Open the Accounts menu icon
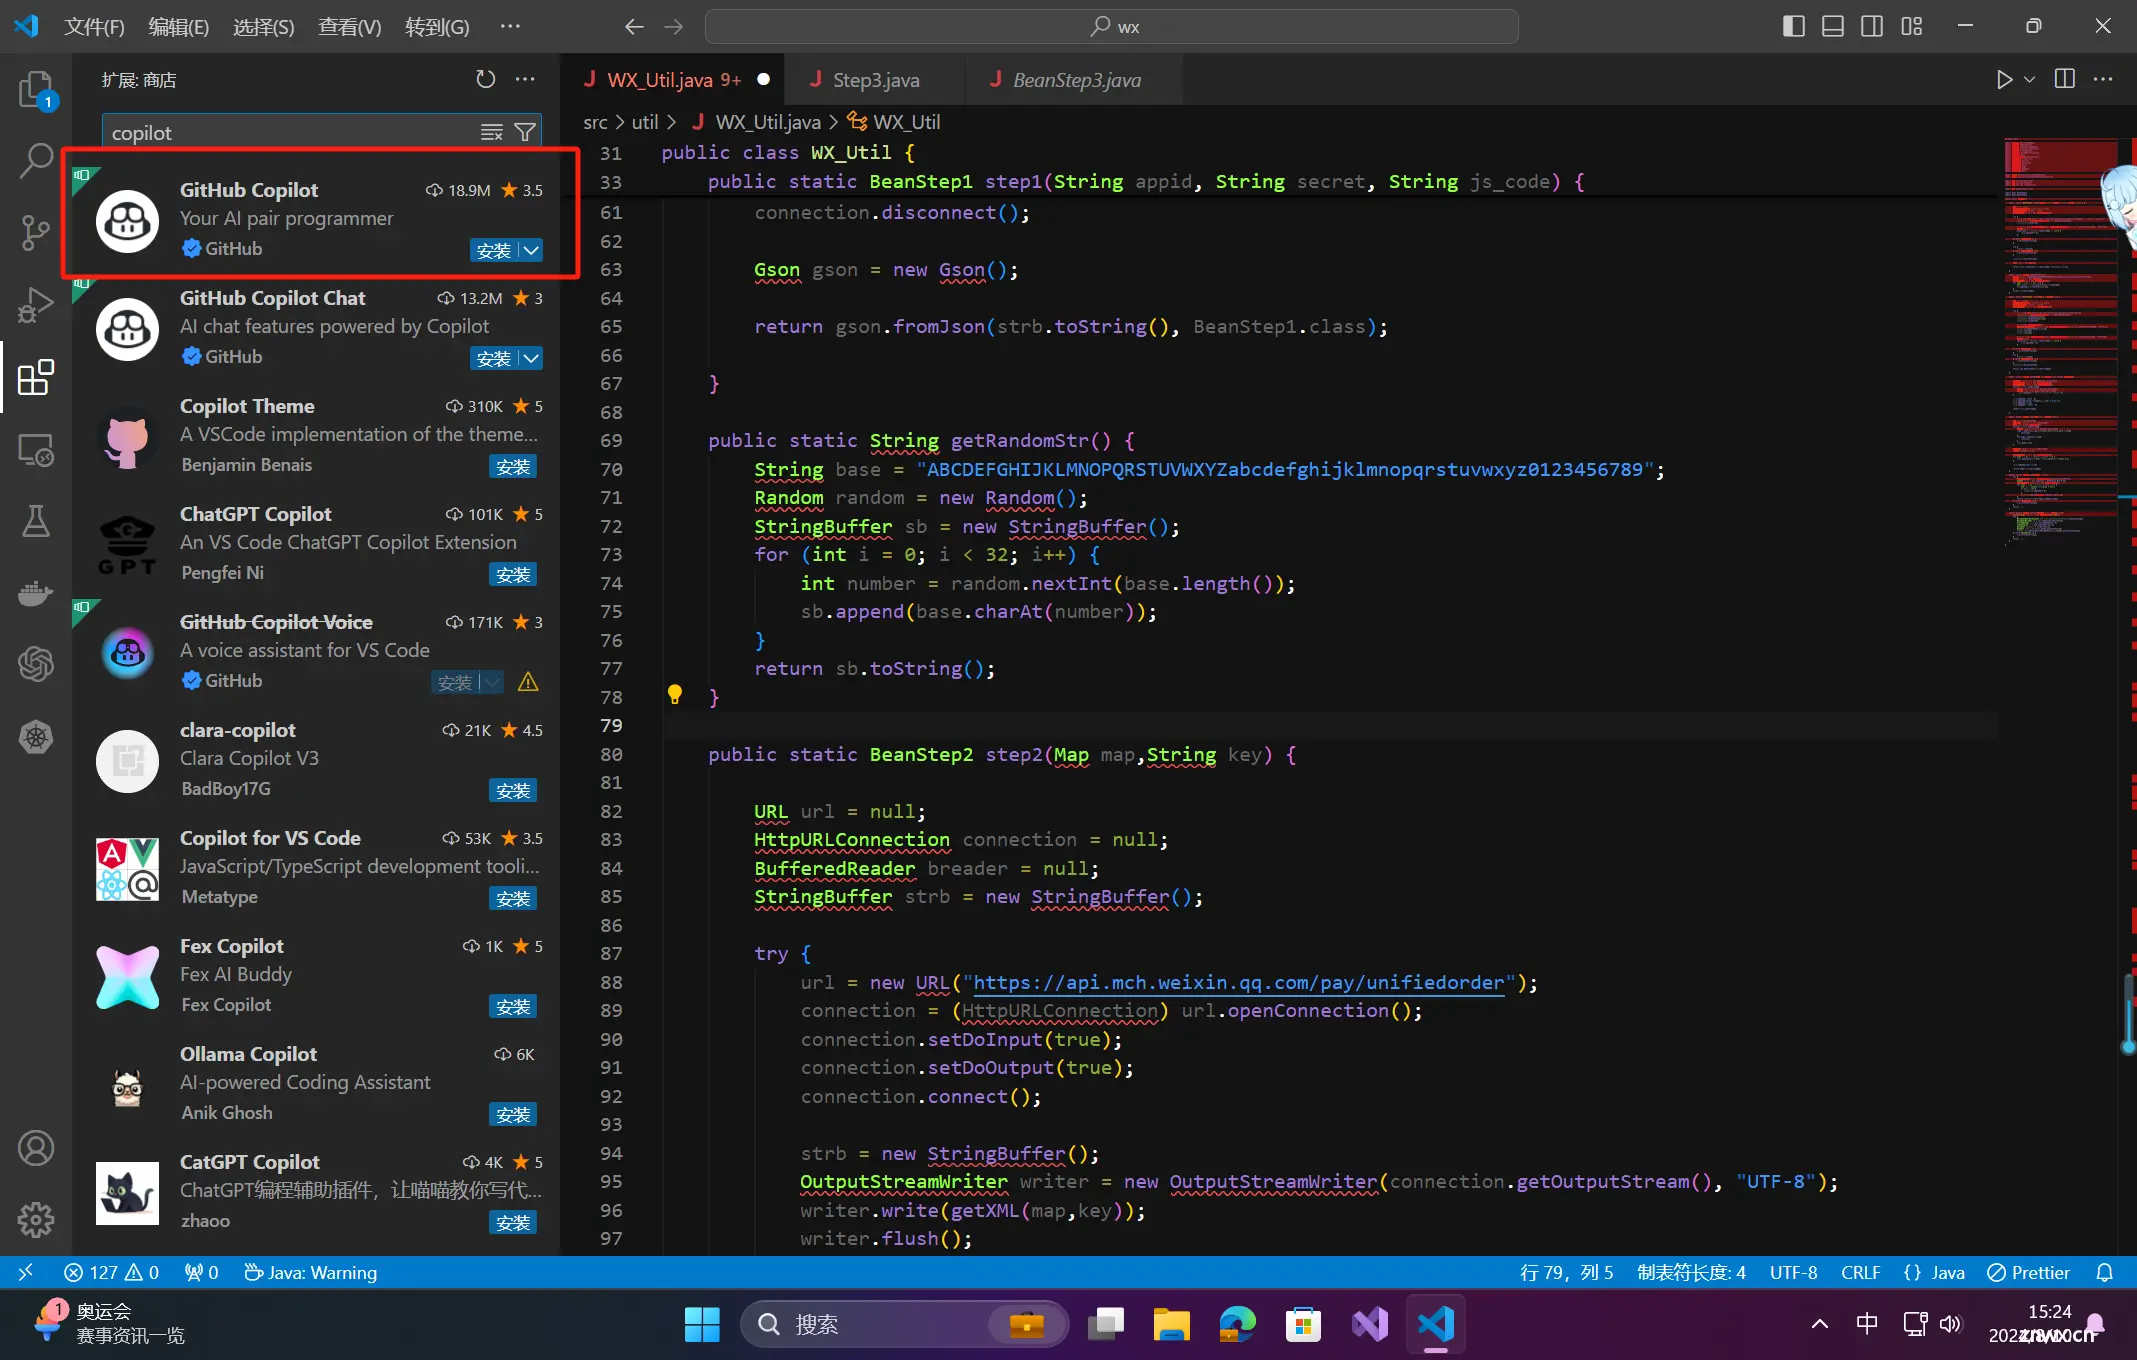The height and width of the screenshot is (1360, 2137). [x=36, y=1148]
